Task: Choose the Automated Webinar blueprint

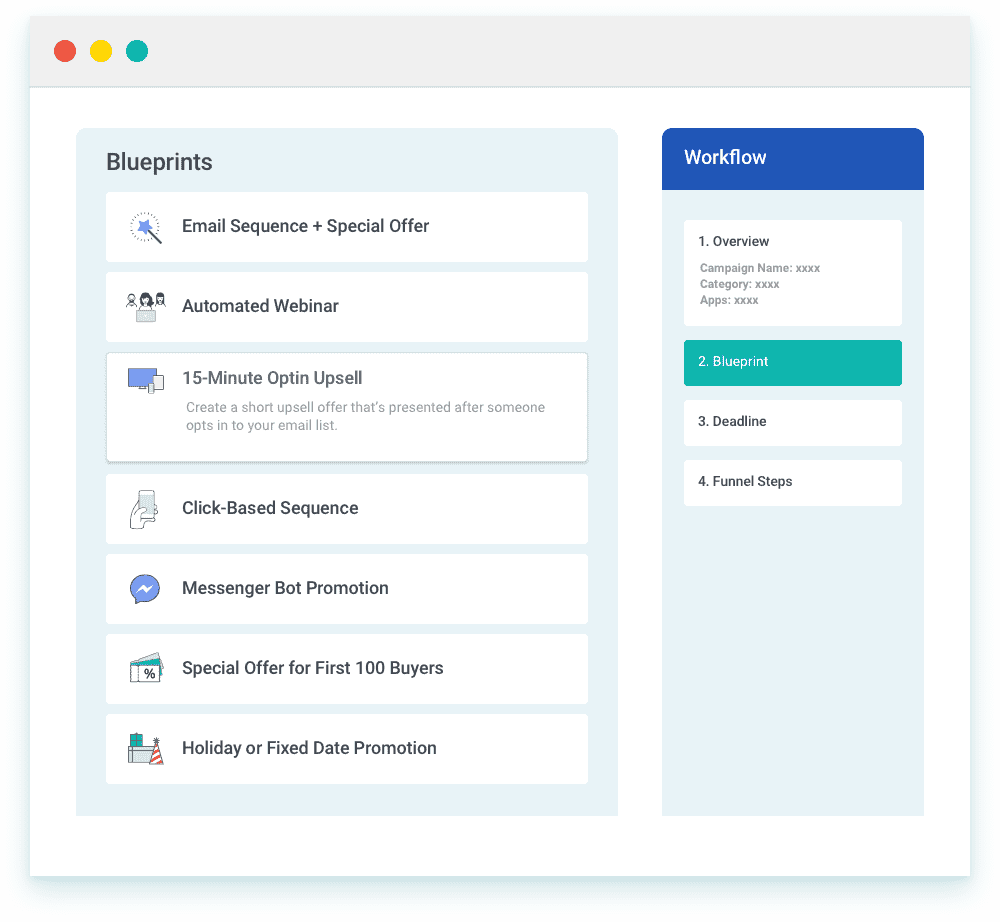Action: [347, 307]
